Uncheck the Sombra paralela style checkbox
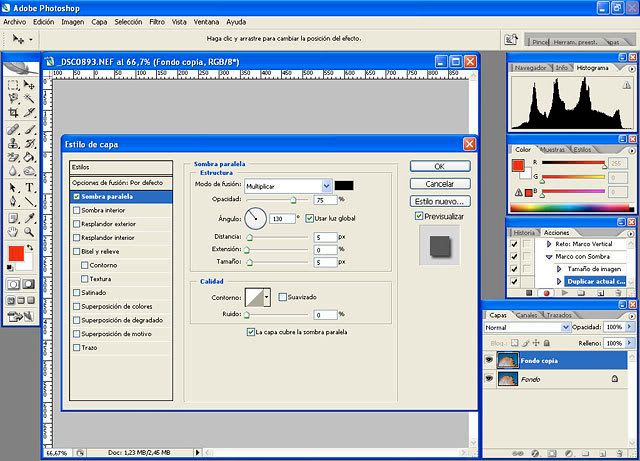The height and width of the screenshot is (461, 640). [x=76, y=196]
